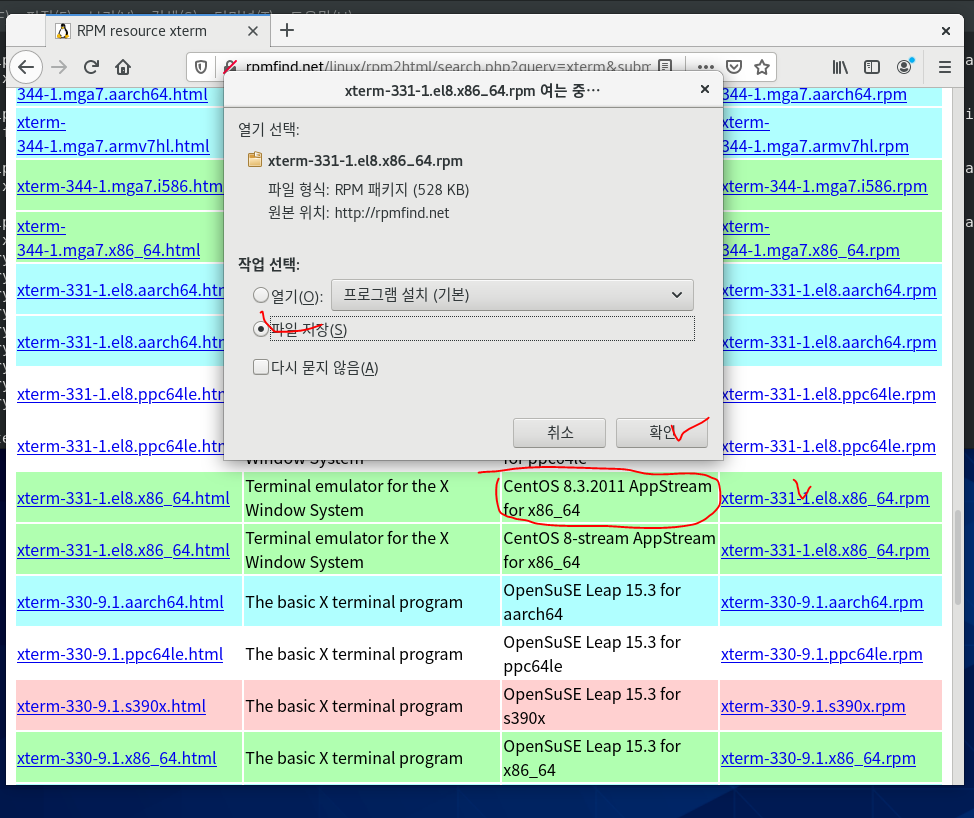Viewport: 974px width, 818px height.
Task: Click 'CentOS 8-stream AppStream for x86_64' cell
Action: coord(609,550)
